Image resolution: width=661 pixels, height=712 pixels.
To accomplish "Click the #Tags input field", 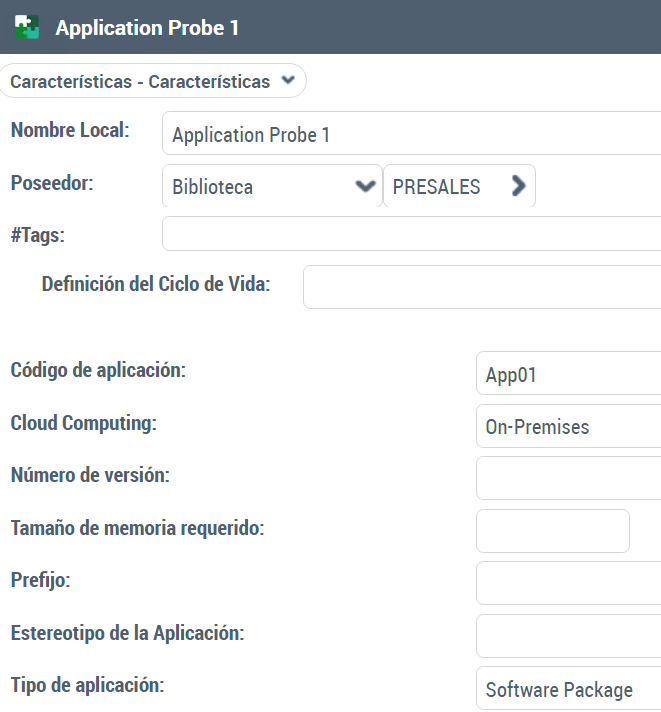I will (x=411, y=234).
